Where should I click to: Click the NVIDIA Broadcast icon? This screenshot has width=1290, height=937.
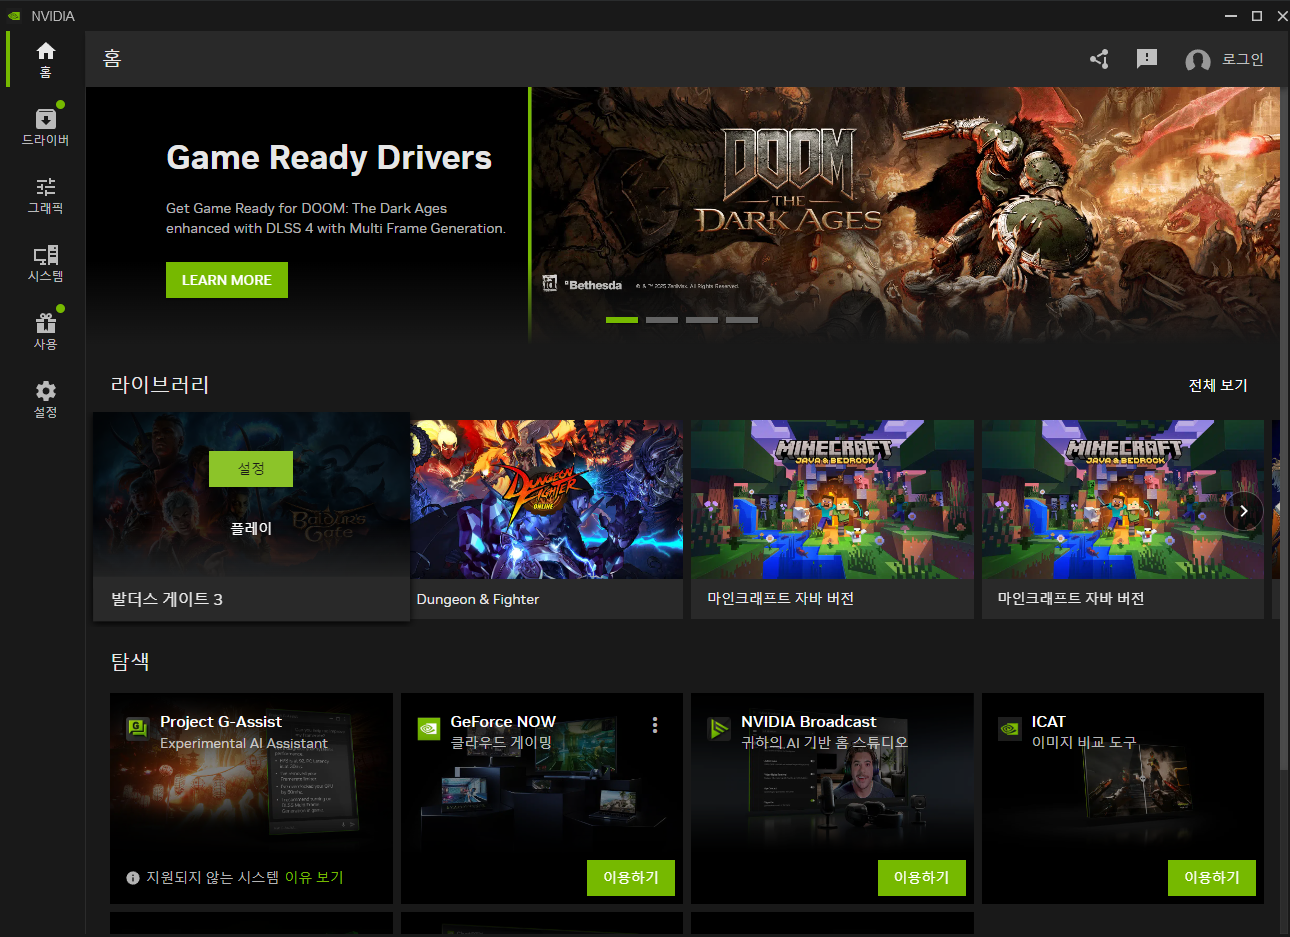(719, 729)
